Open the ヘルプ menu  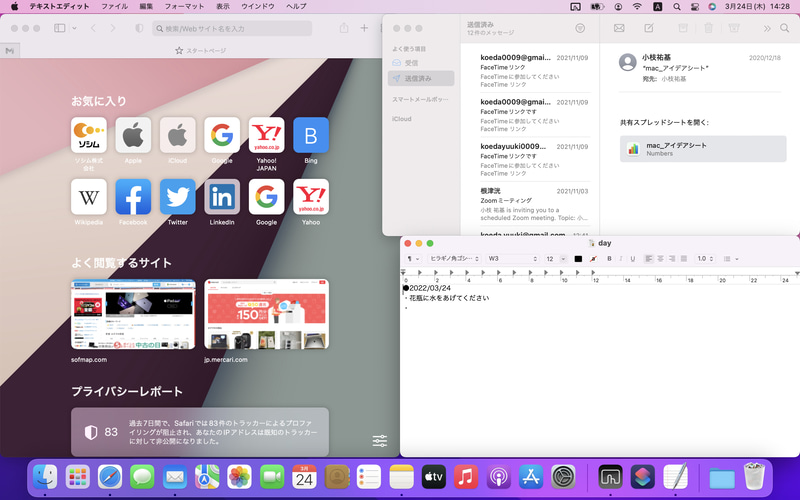pos(296,7)
